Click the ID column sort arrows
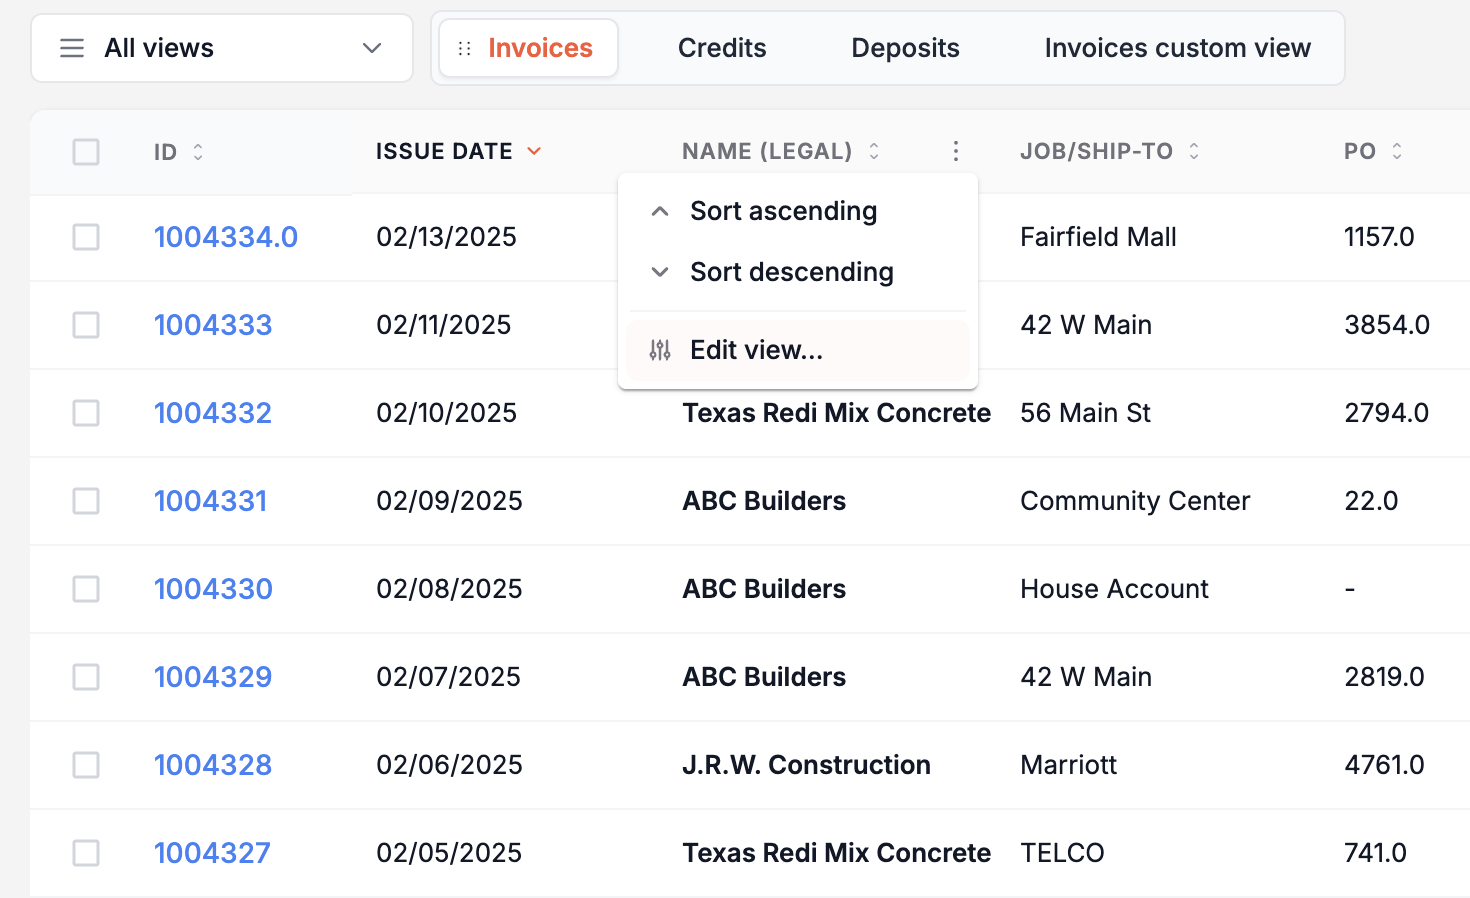This screenshot has width=1470, height=898. [x=198, y=152]
